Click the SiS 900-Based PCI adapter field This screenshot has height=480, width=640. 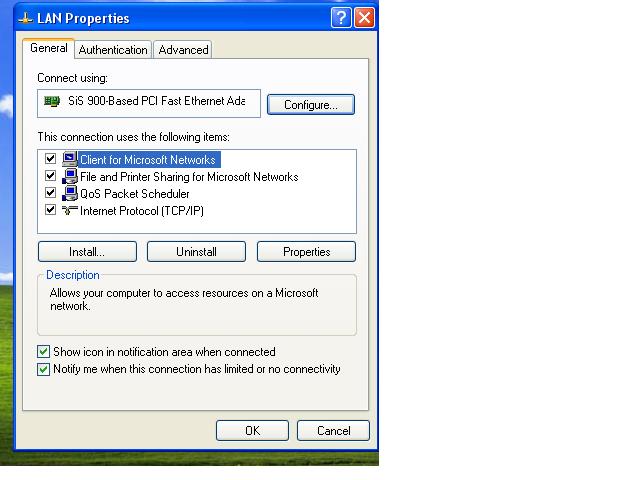(149, 103)
